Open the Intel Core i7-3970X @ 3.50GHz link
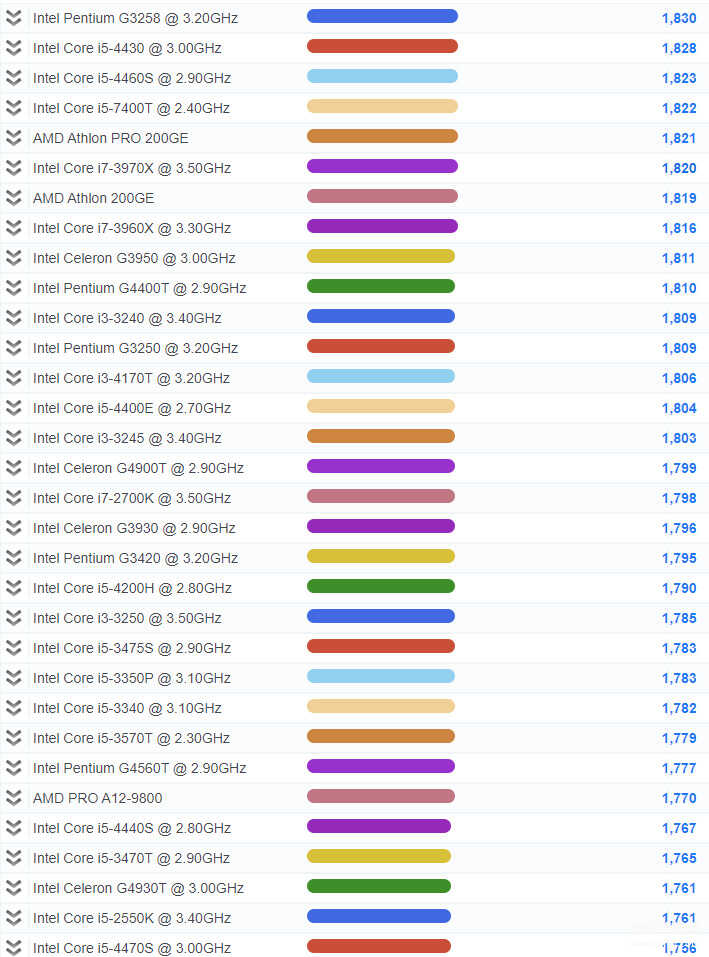709x957 pixels. [132, 168]
